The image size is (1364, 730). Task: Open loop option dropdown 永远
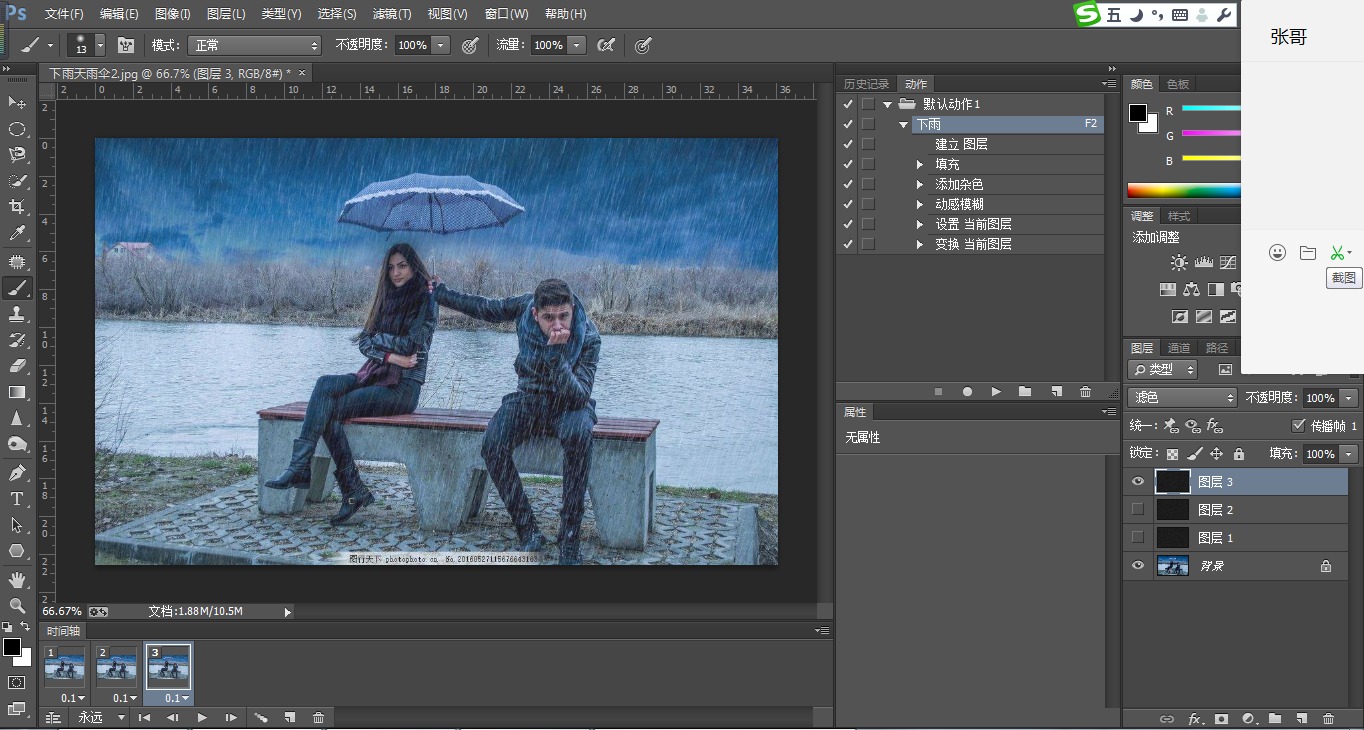(x=102, y=717)
